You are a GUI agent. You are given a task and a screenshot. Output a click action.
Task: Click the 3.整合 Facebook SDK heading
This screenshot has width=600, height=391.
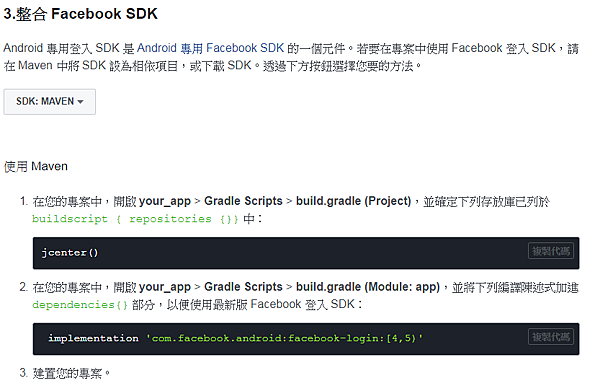point(80,14)
